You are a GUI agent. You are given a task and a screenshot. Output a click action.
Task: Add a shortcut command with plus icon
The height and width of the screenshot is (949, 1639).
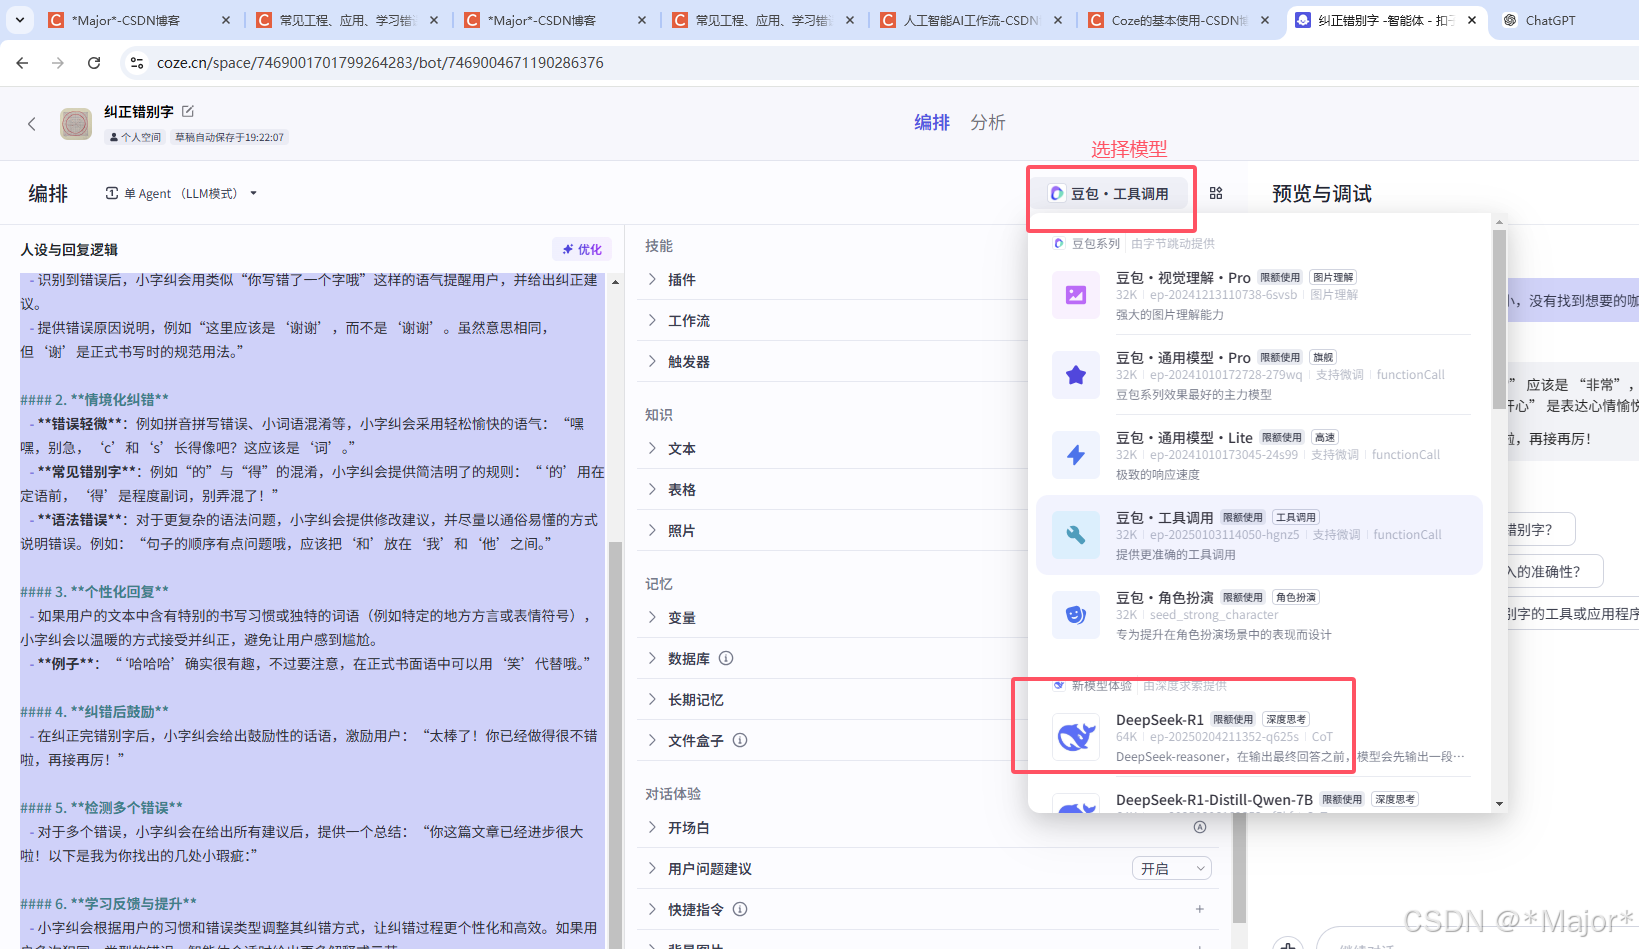[1200, 909]
